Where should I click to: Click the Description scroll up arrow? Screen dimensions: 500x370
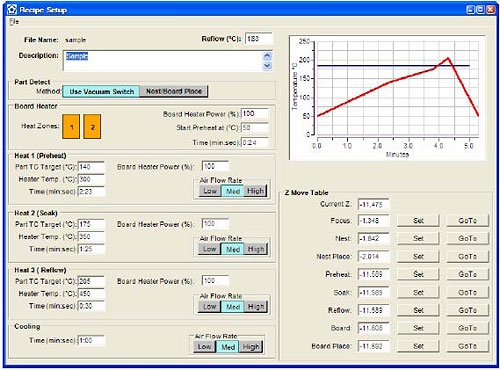[267, 56]
